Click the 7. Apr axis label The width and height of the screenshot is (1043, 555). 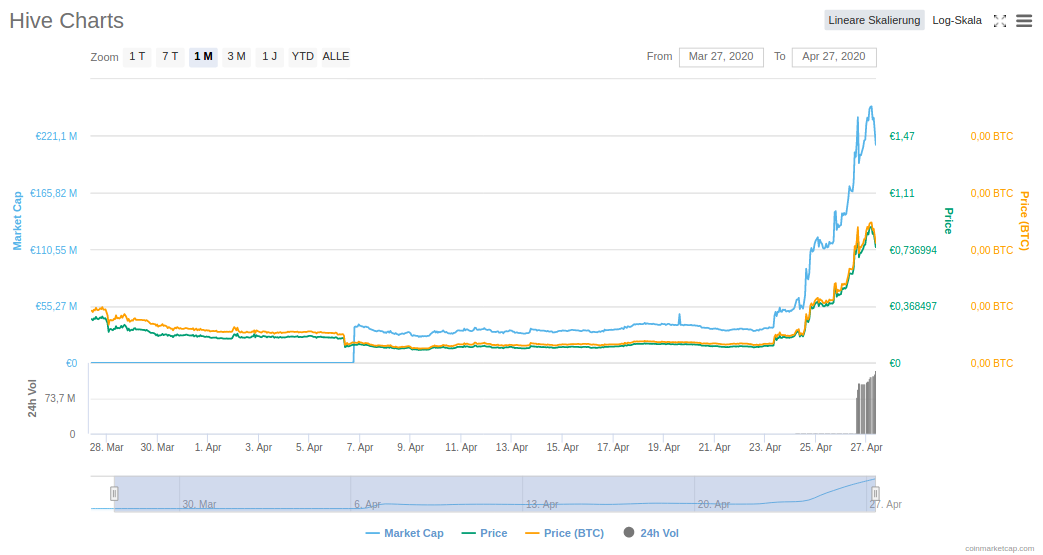(360, 447)
